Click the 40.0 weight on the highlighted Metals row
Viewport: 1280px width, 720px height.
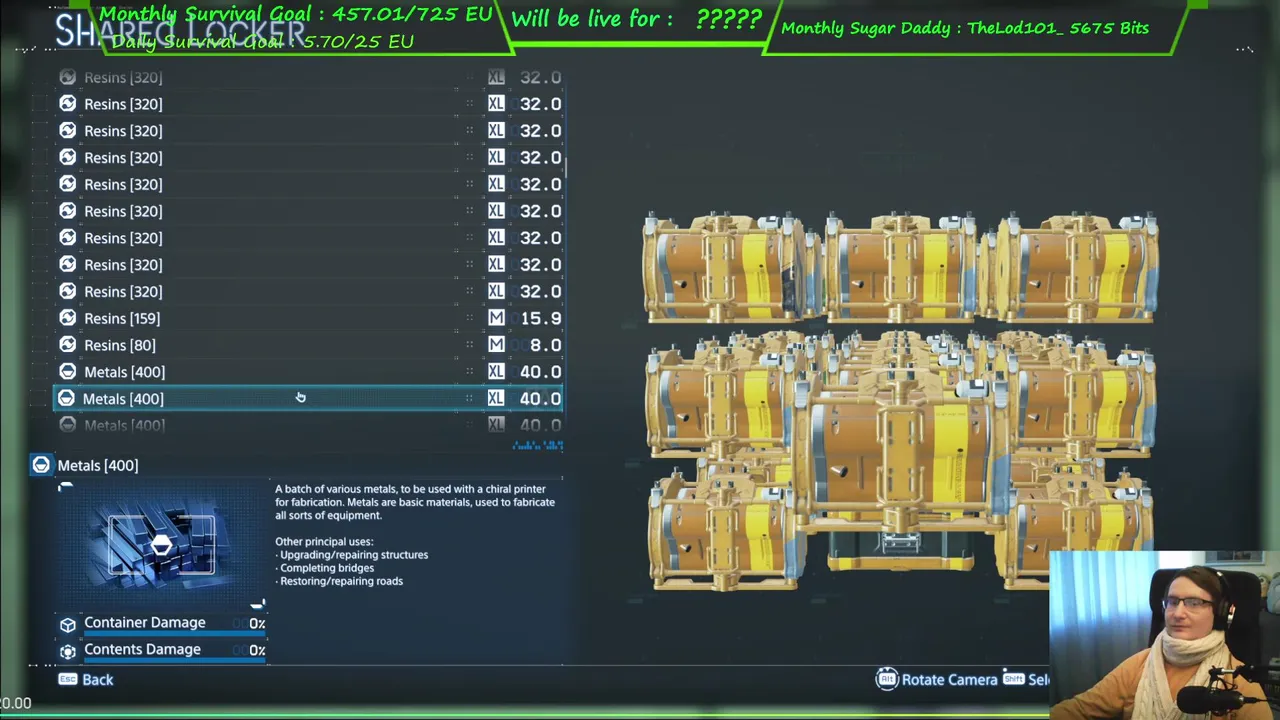coord(541,398)
